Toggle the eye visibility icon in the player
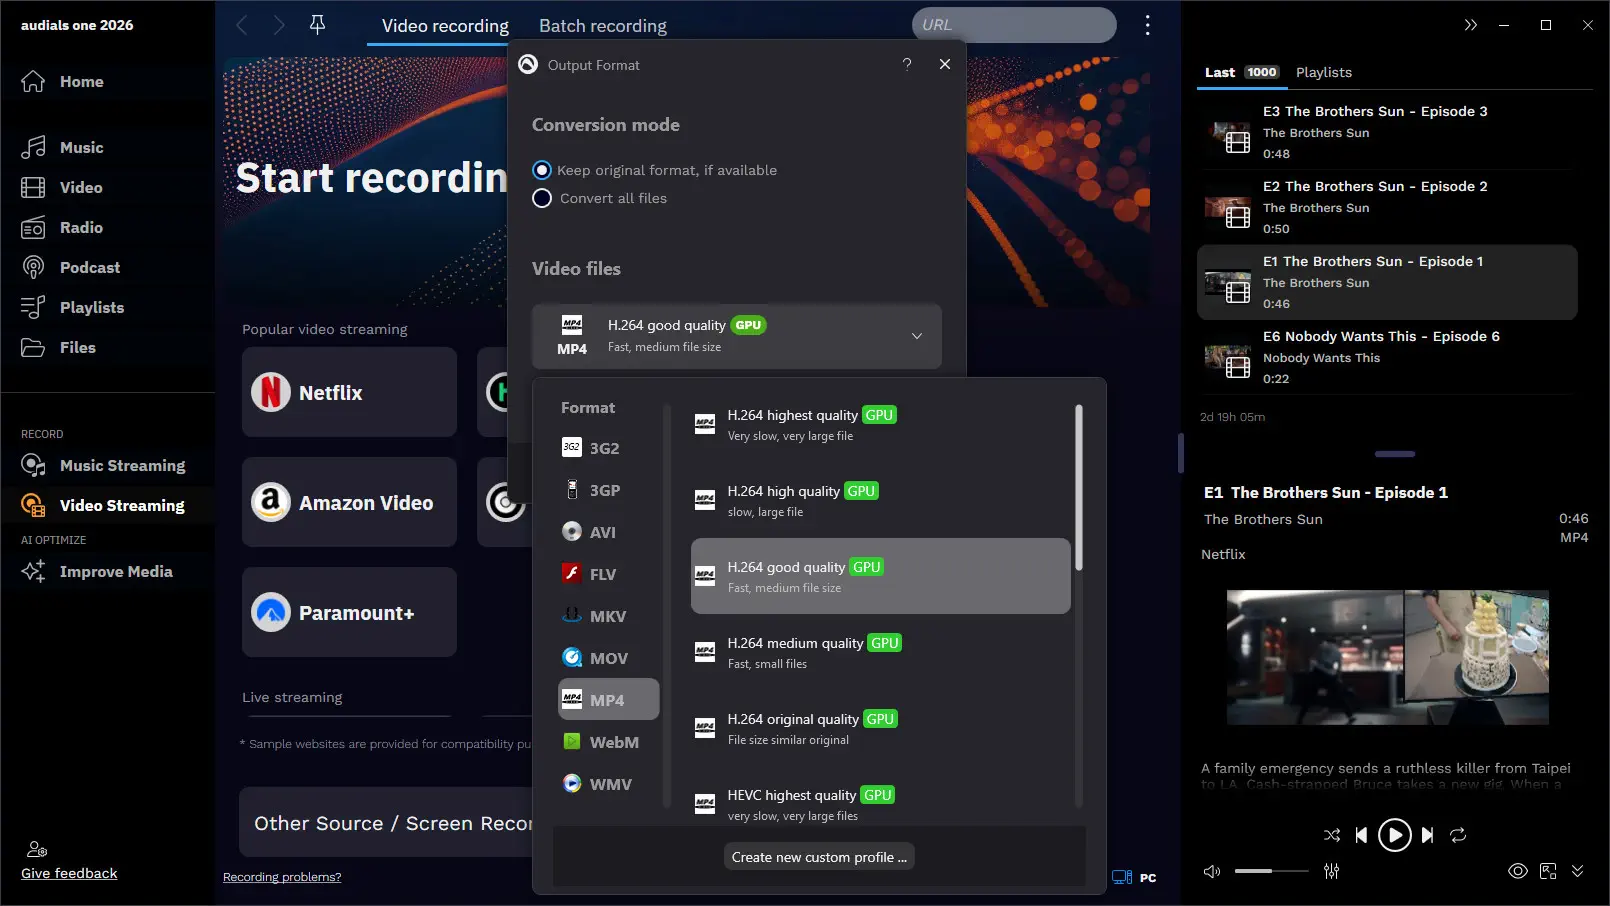 pyautogui.click(x=1517, y=871)
